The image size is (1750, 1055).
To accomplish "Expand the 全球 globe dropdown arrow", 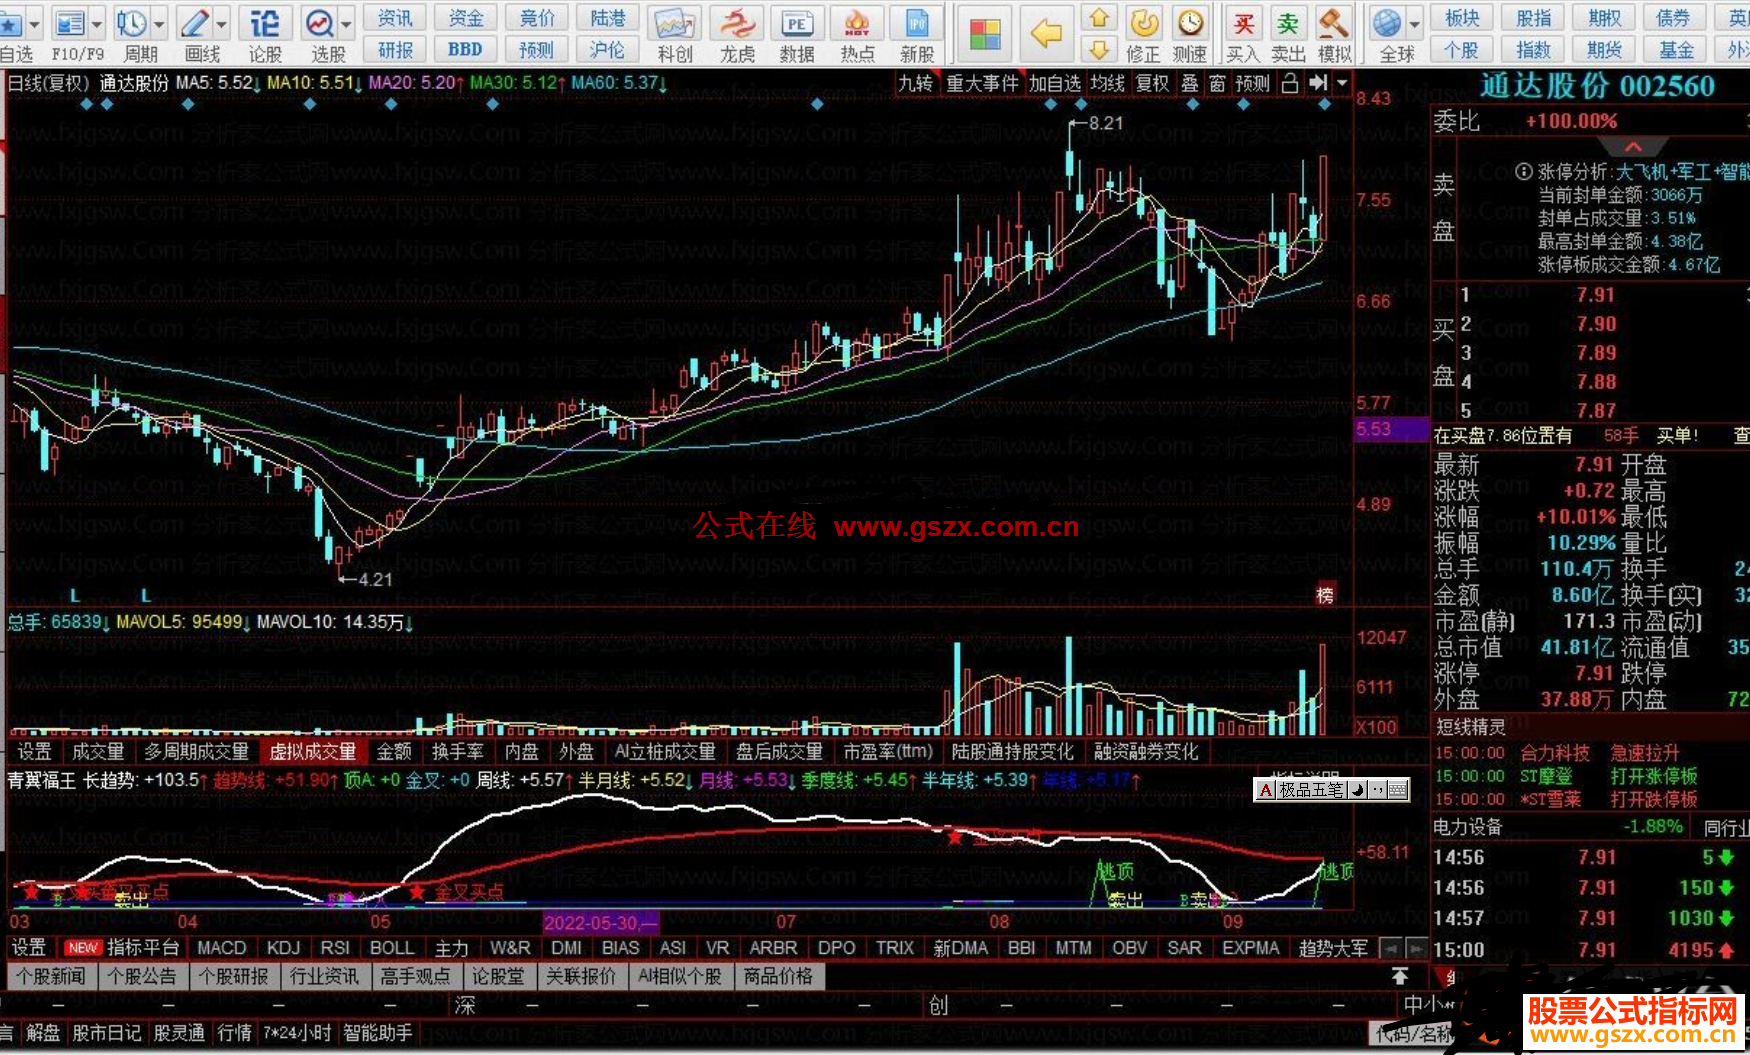I will [1414, 23].
